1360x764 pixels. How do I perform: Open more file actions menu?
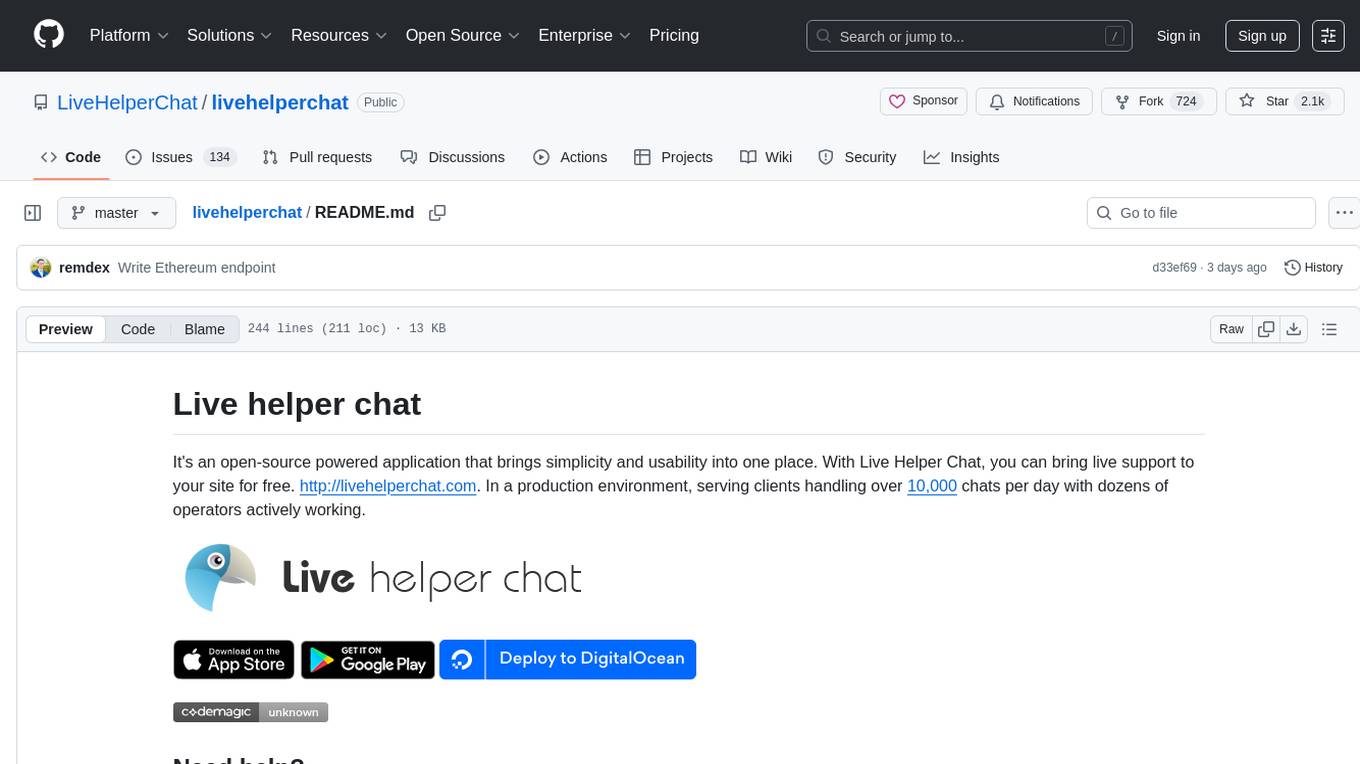(1345, 213)
